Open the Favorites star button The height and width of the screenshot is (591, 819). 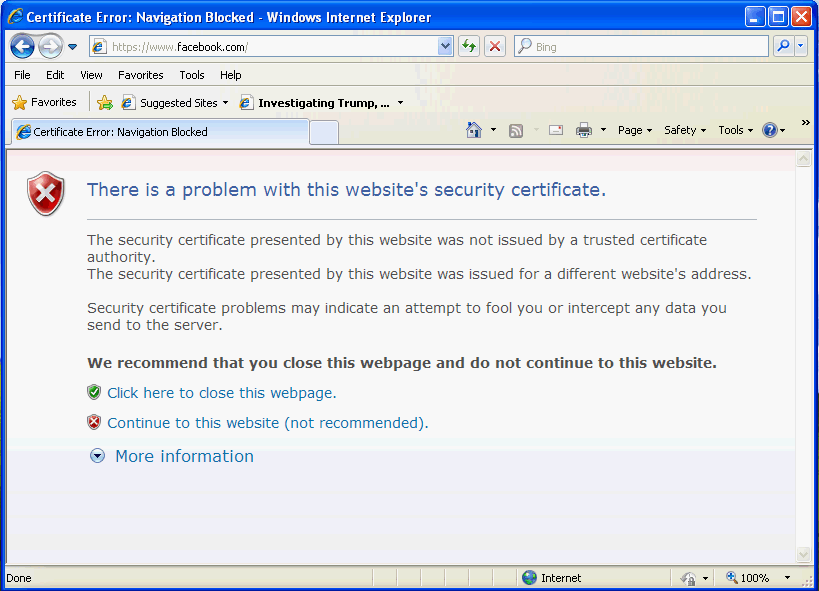[44, 103]
